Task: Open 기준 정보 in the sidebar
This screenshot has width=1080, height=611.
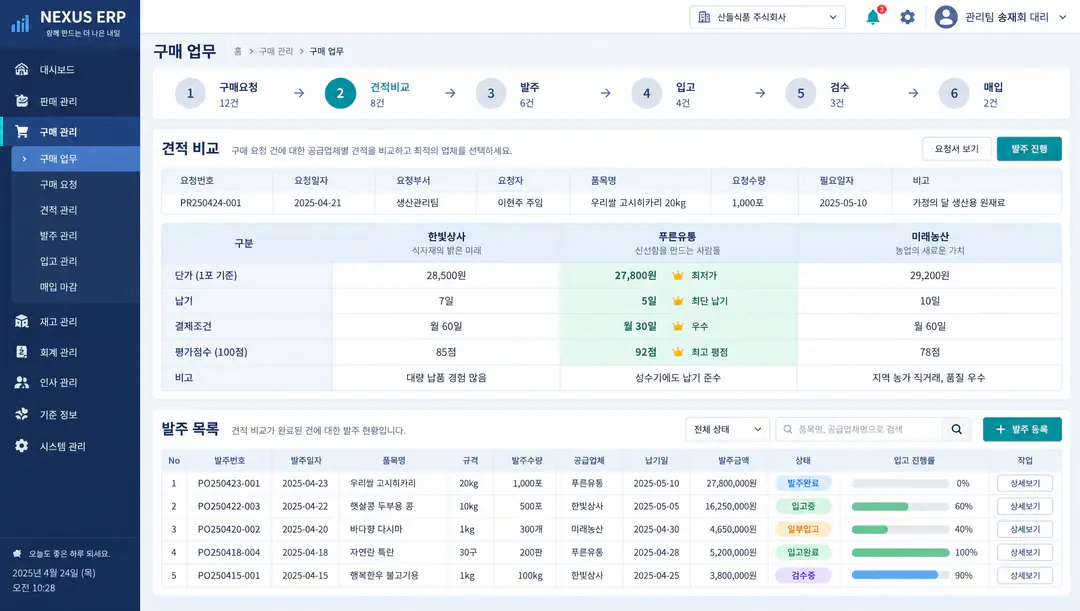Action: (x=70, y=415)
